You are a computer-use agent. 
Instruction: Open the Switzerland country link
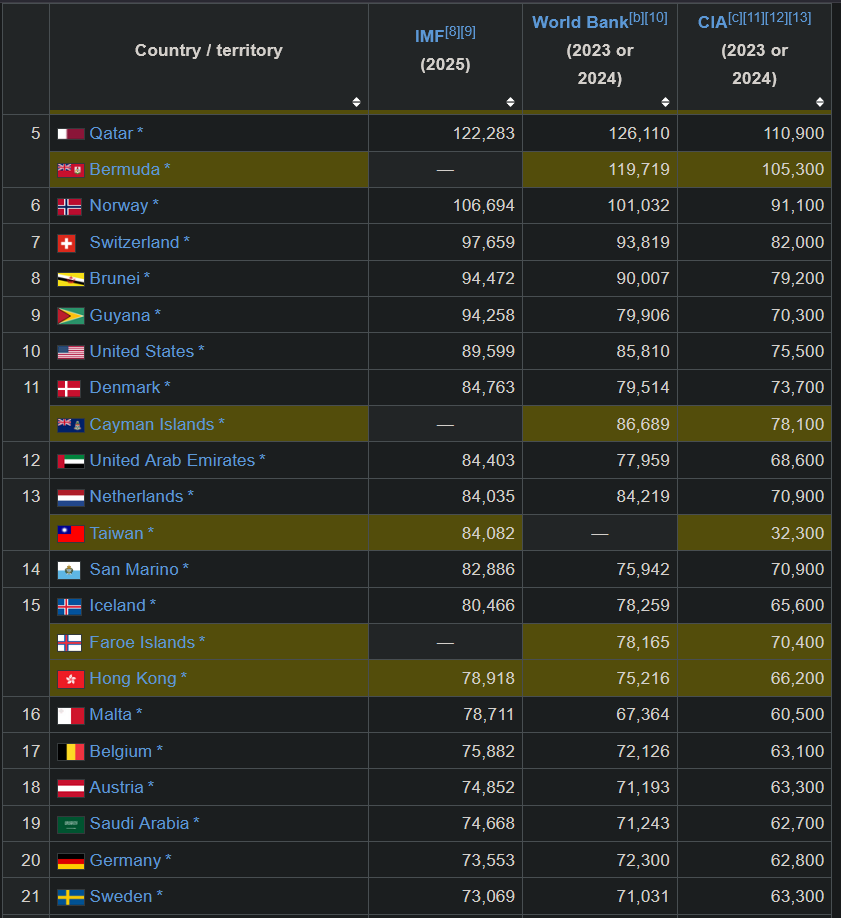pos(134,242)
